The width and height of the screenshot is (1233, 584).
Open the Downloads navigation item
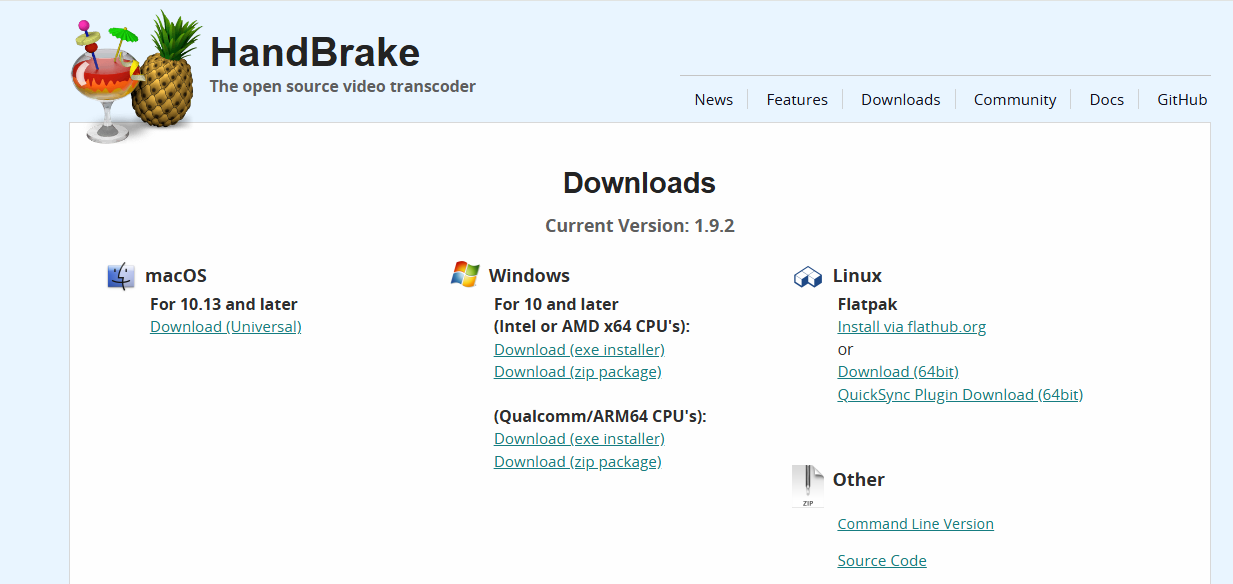901,100
